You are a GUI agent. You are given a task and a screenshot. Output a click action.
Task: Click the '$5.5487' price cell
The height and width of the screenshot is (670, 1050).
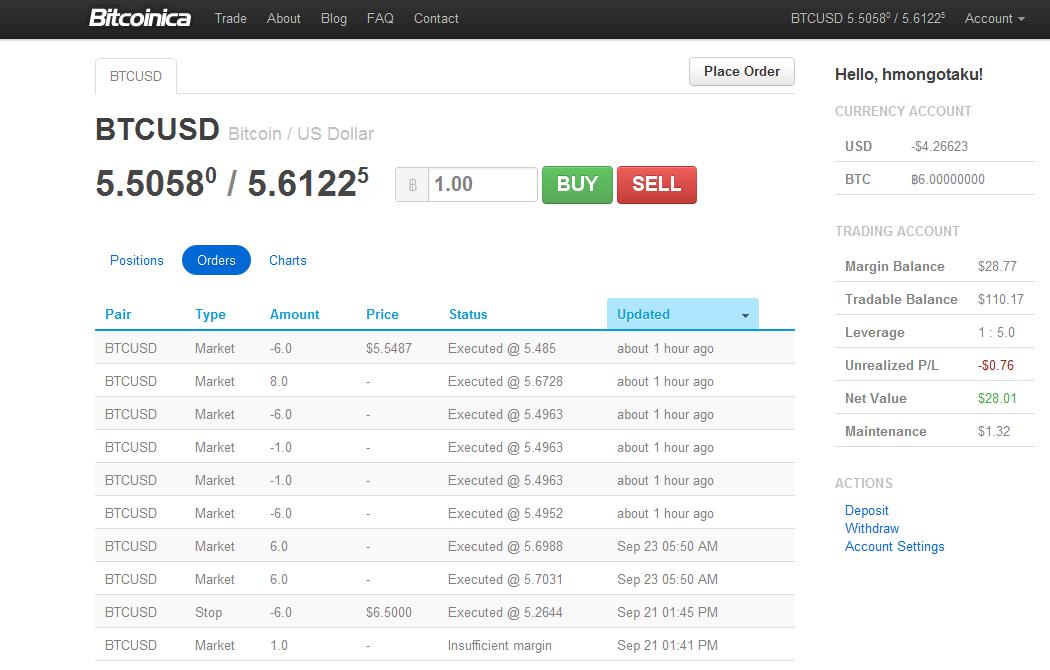click(389, 349)
